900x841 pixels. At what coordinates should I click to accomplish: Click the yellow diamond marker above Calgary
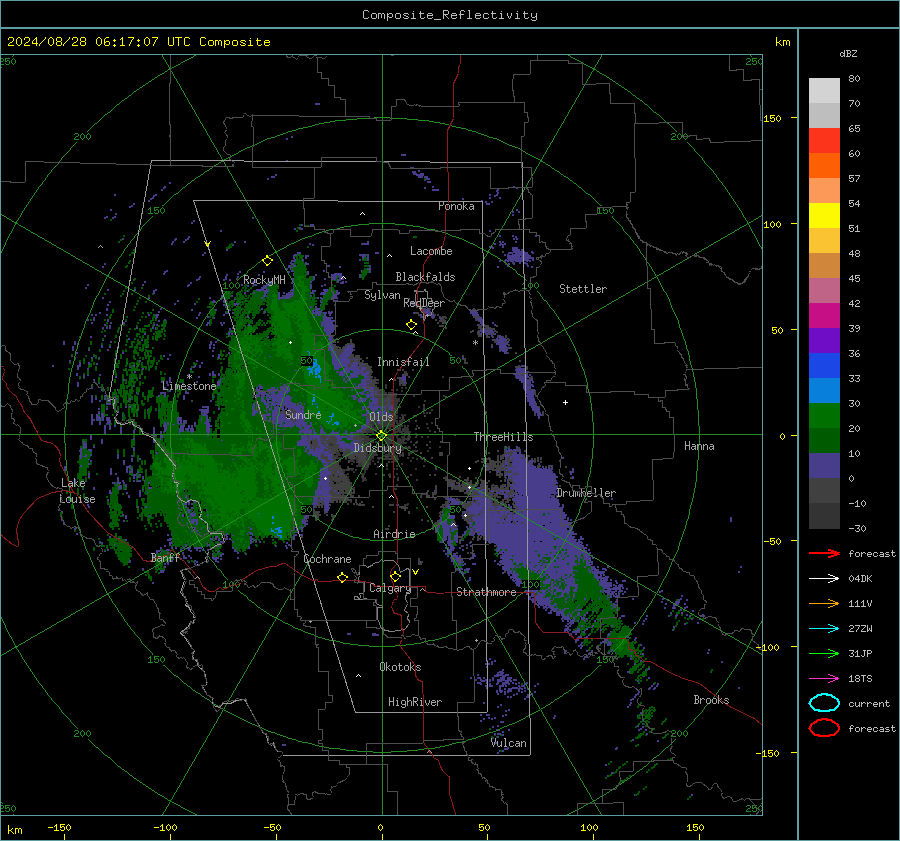click(395, 576)
